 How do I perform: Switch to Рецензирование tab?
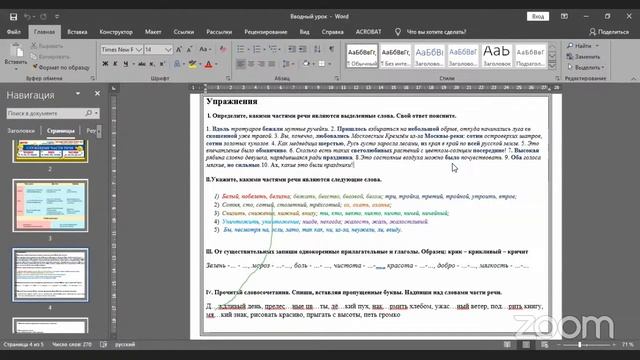(x=266, y=32)
